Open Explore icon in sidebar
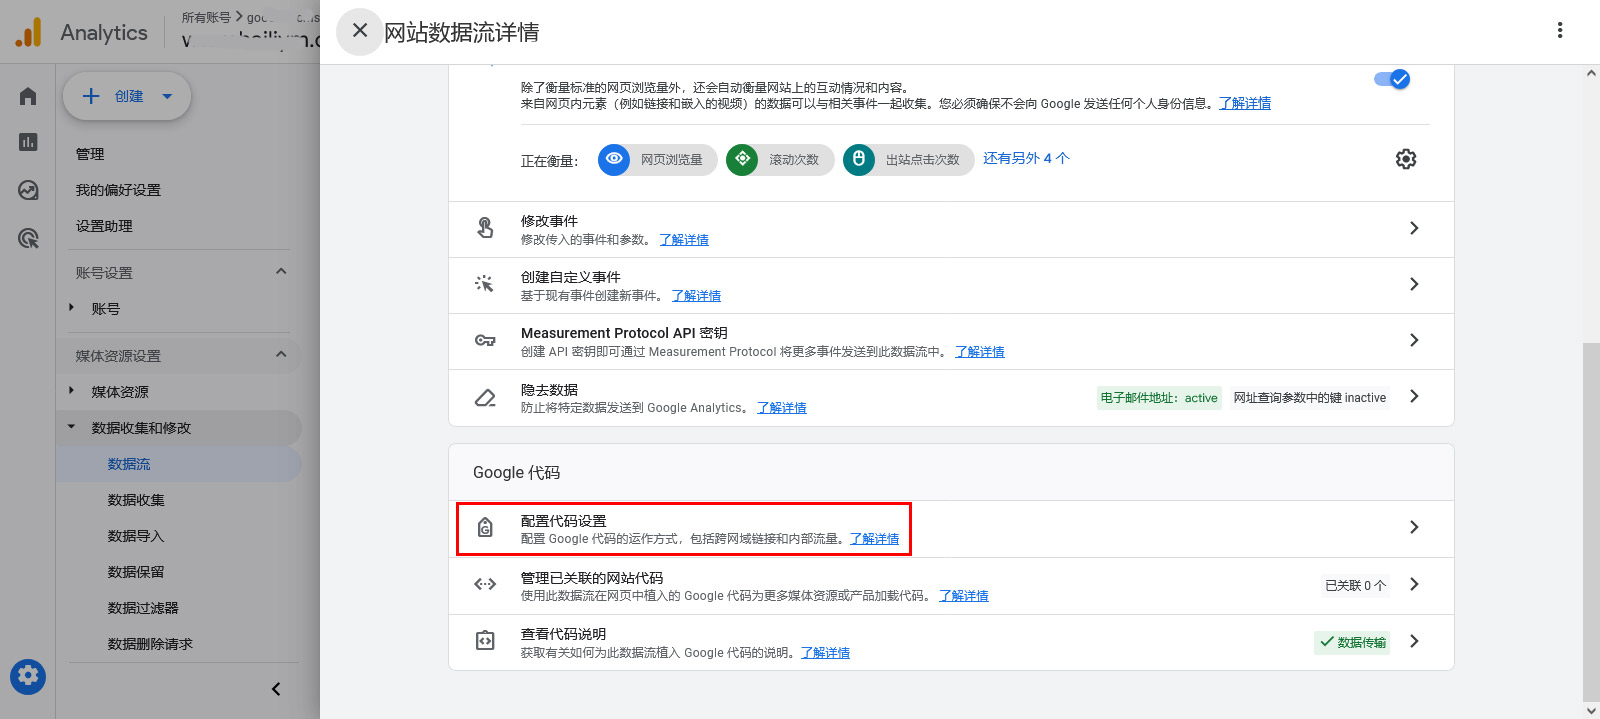The width and height of the screenshot is (1600, 719). click(28, 190)
